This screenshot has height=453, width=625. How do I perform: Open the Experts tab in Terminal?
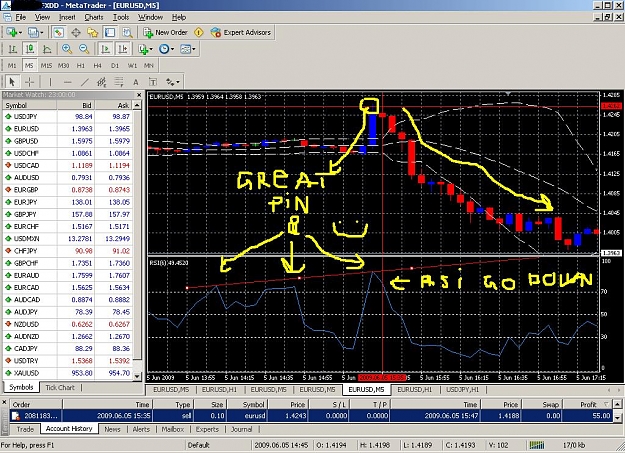[207, 429]
